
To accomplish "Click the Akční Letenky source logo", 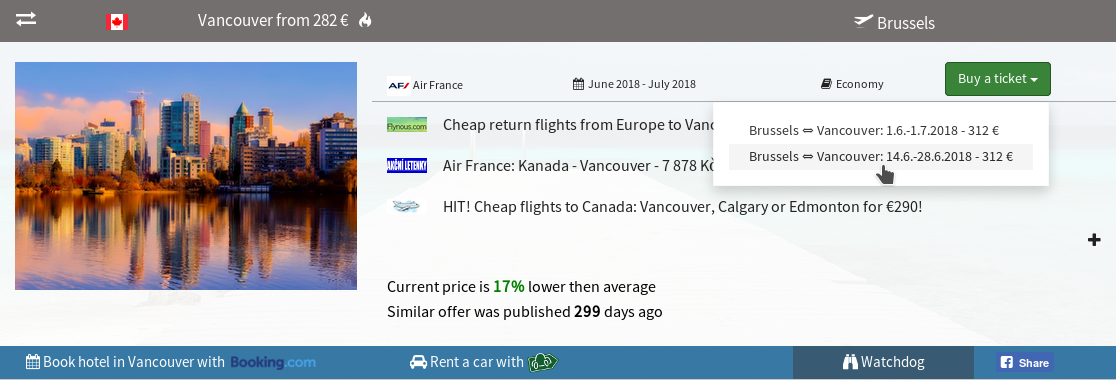I will [x=407, y=166].
